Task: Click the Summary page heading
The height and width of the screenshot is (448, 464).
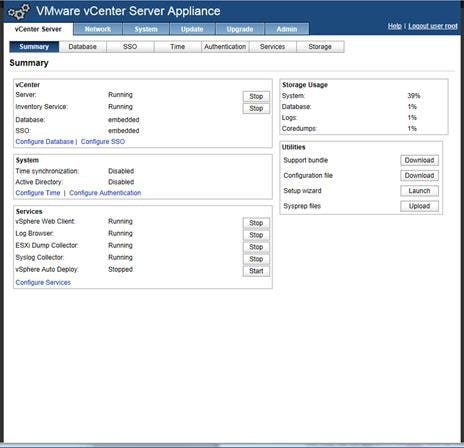Action: tap(29, 63)
